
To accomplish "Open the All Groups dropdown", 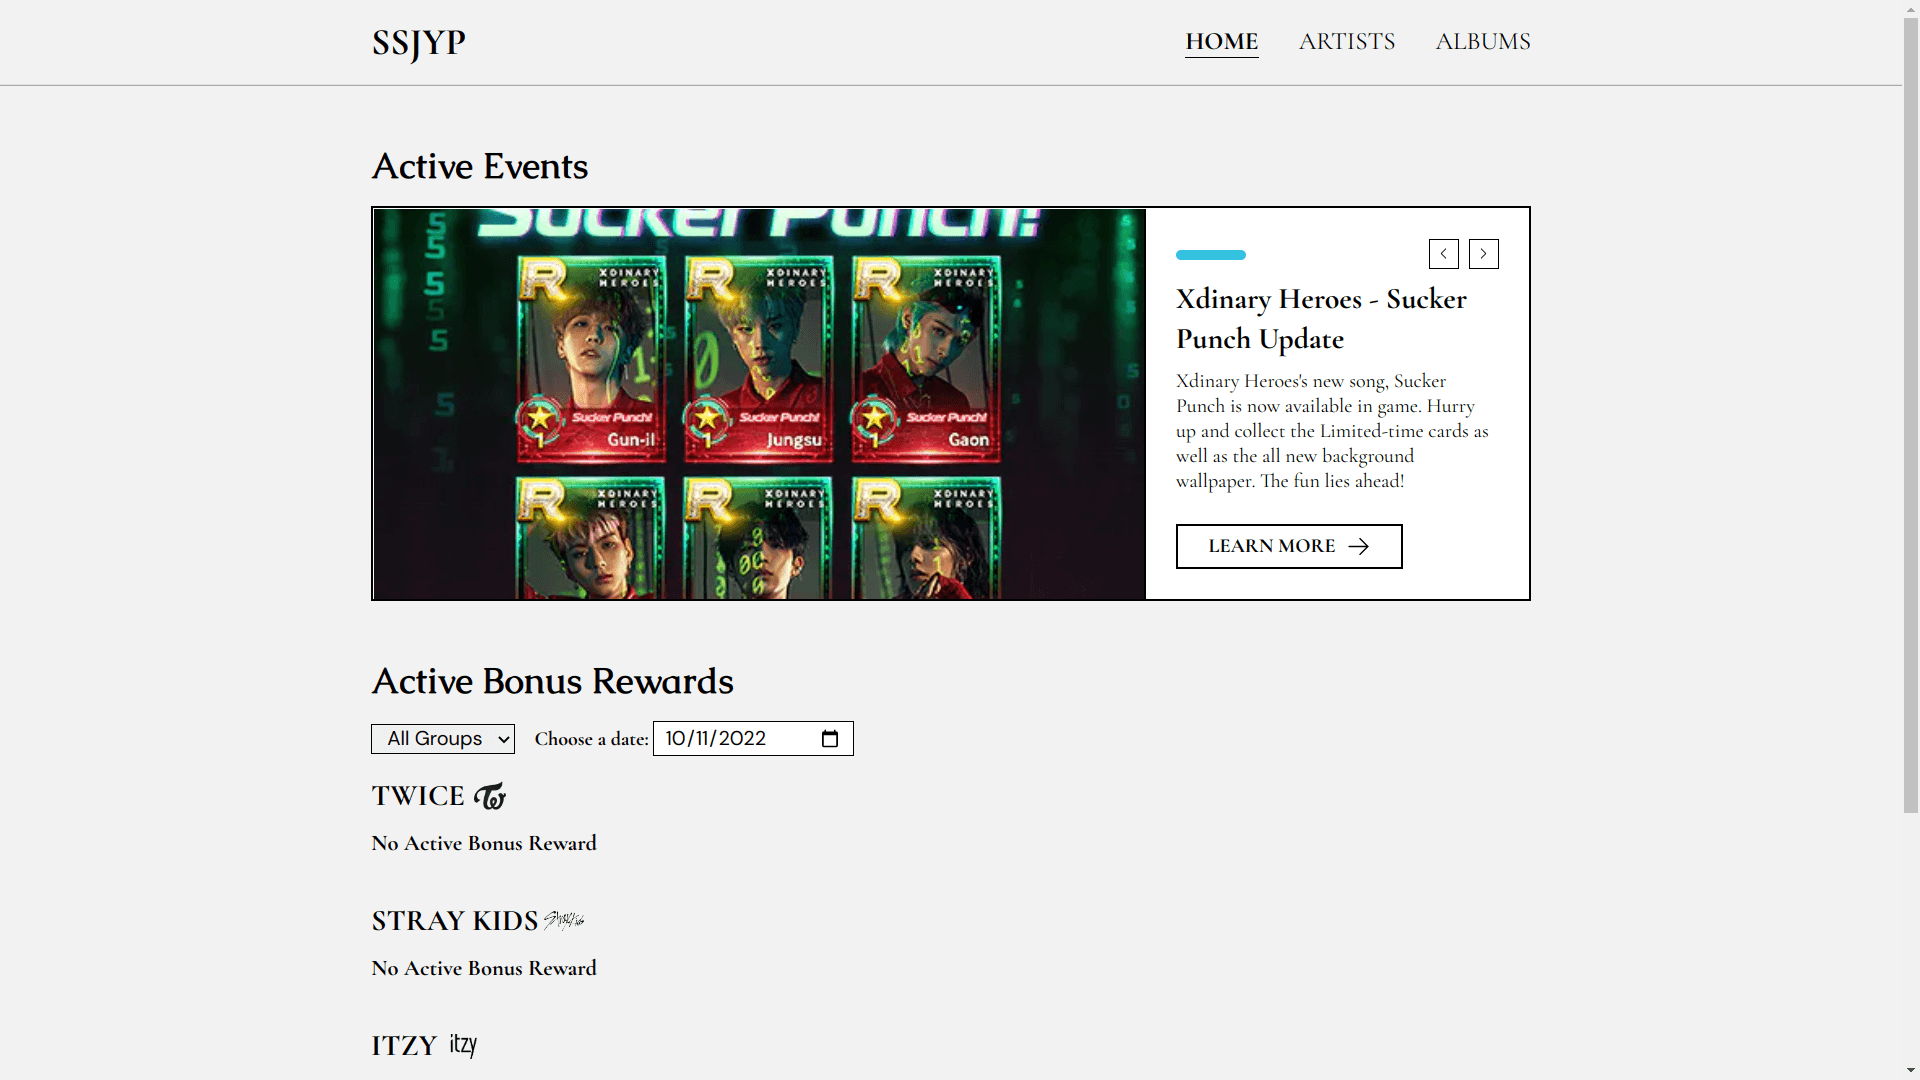I will [x=442, y=739].
